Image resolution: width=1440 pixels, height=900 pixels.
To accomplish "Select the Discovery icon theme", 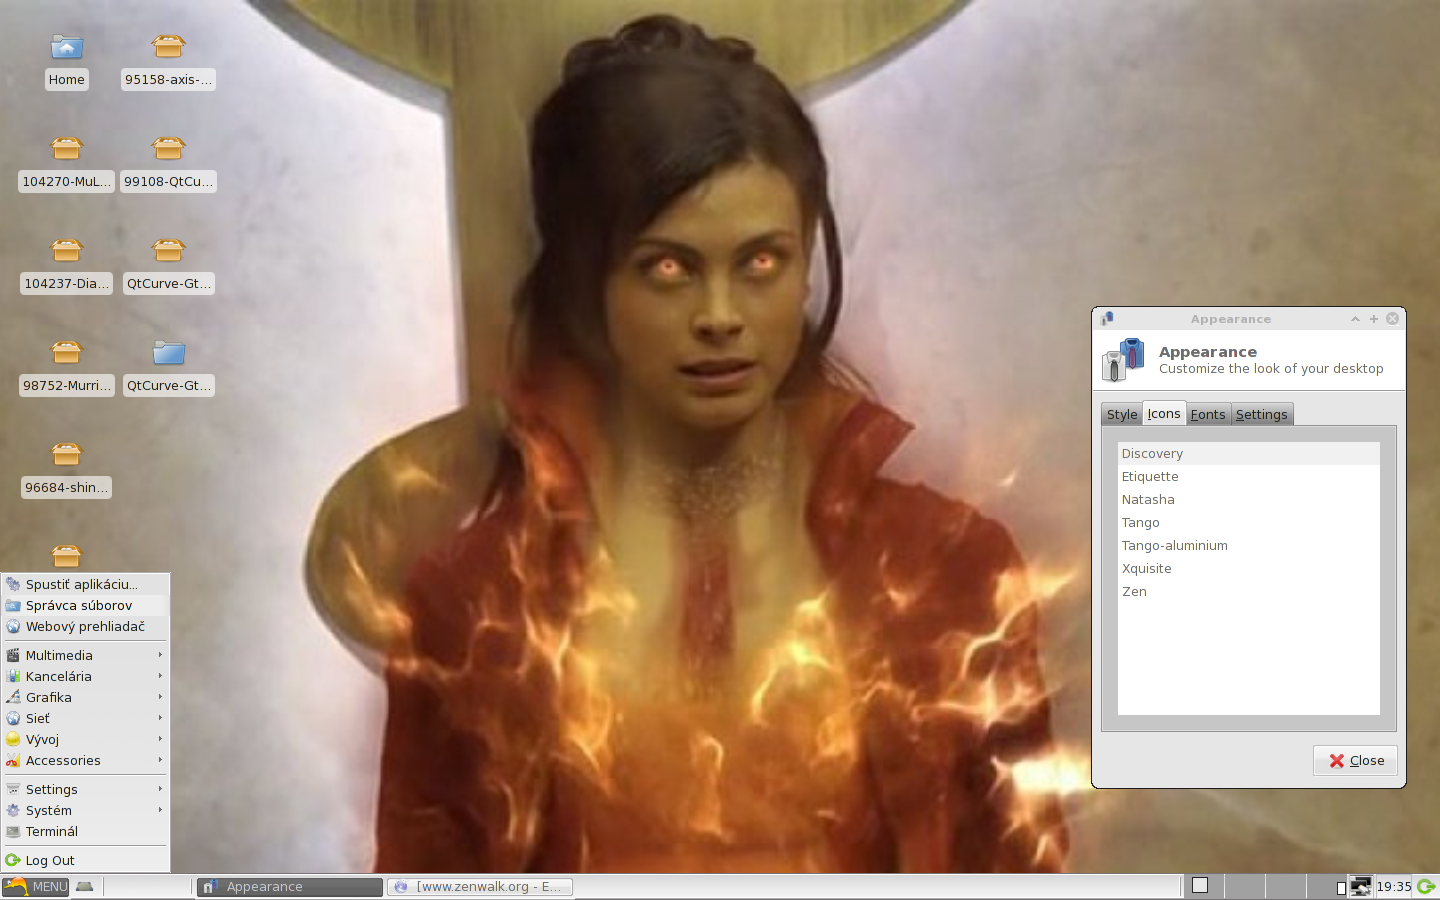I will (1249, 453).
